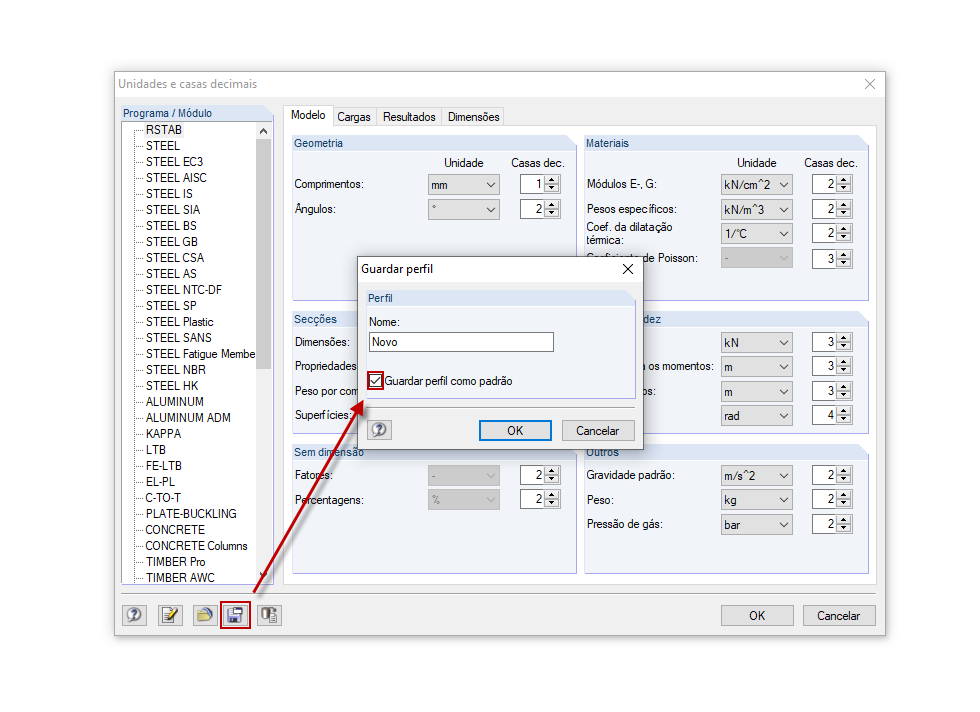Select ALUMINUM ADM module
Screen dimensions: 980x712
188,418
